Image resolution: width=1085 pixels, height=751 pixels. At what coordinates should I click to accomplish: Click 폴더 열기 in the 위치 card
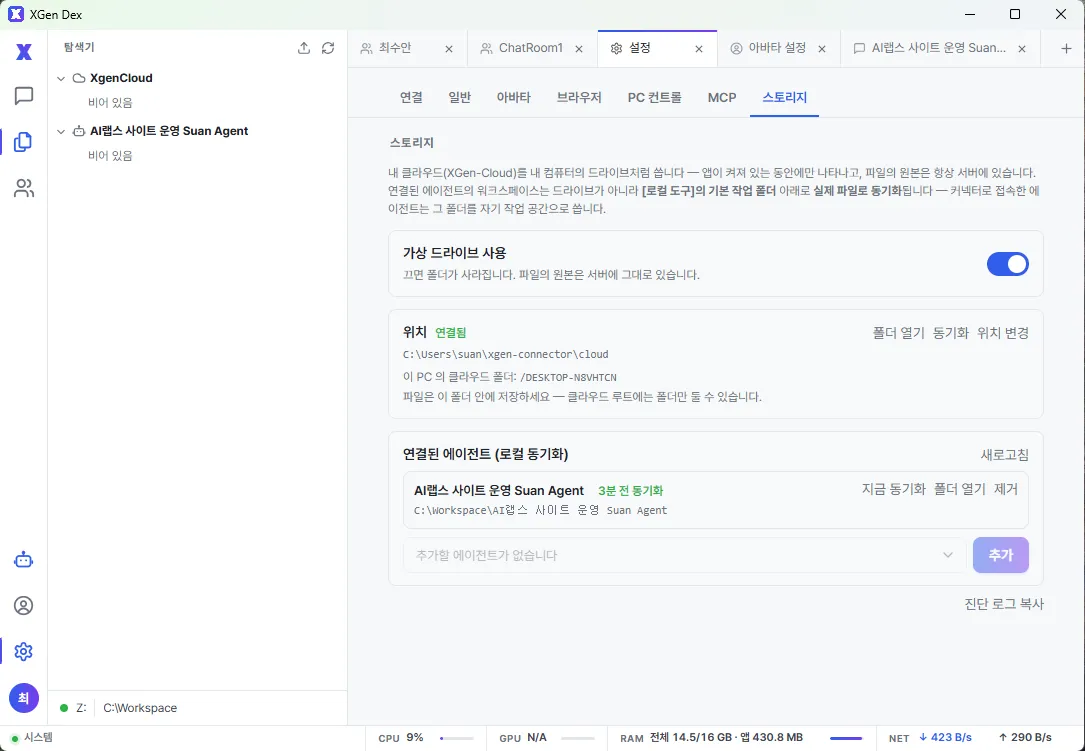898,333
